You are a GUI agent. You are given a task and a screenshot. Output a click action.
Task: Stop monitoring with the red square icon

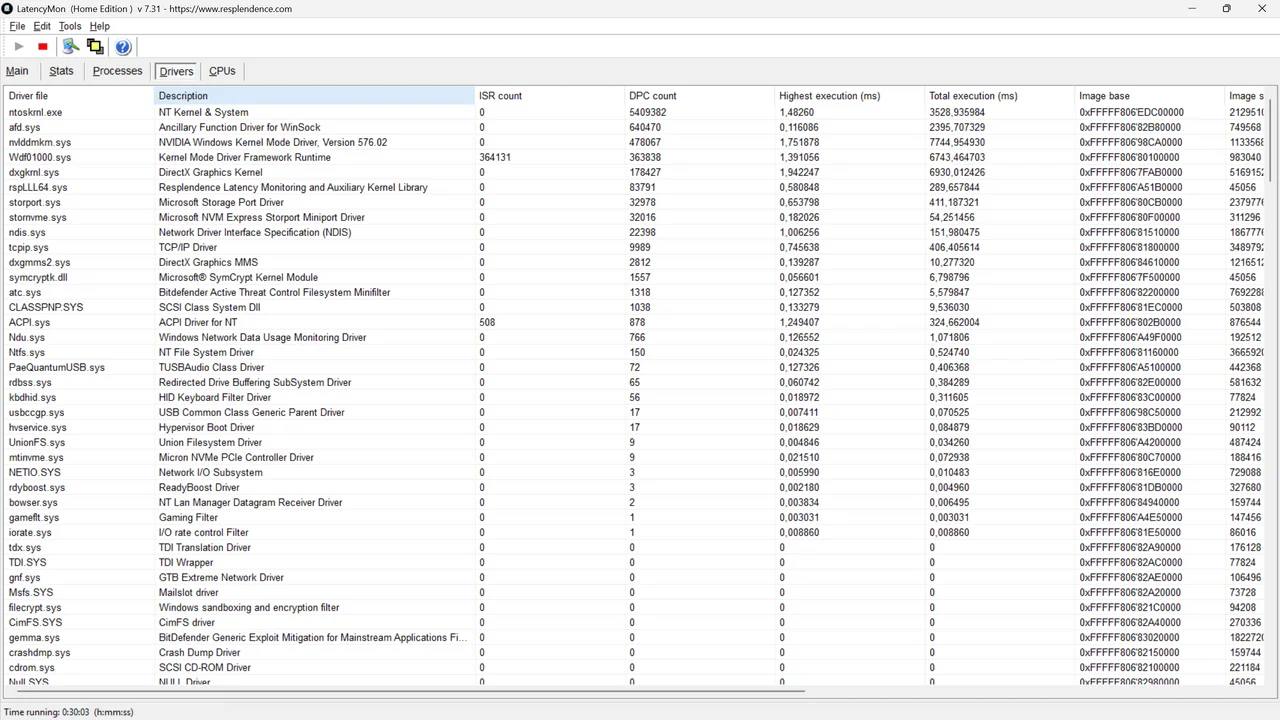click(x=43, y=47)
